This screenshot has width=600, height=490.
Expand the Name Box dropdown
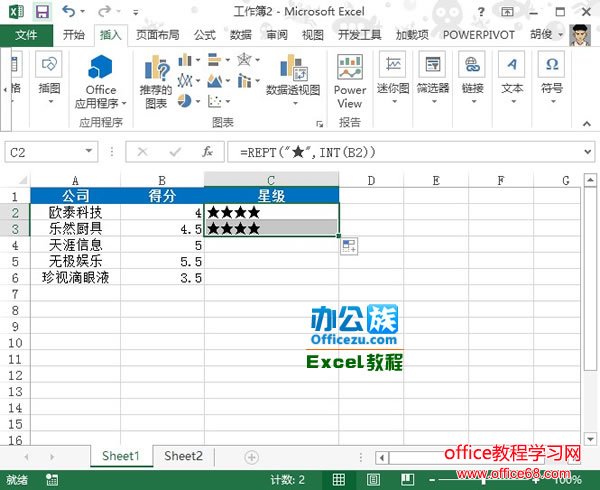click(89, 151)
